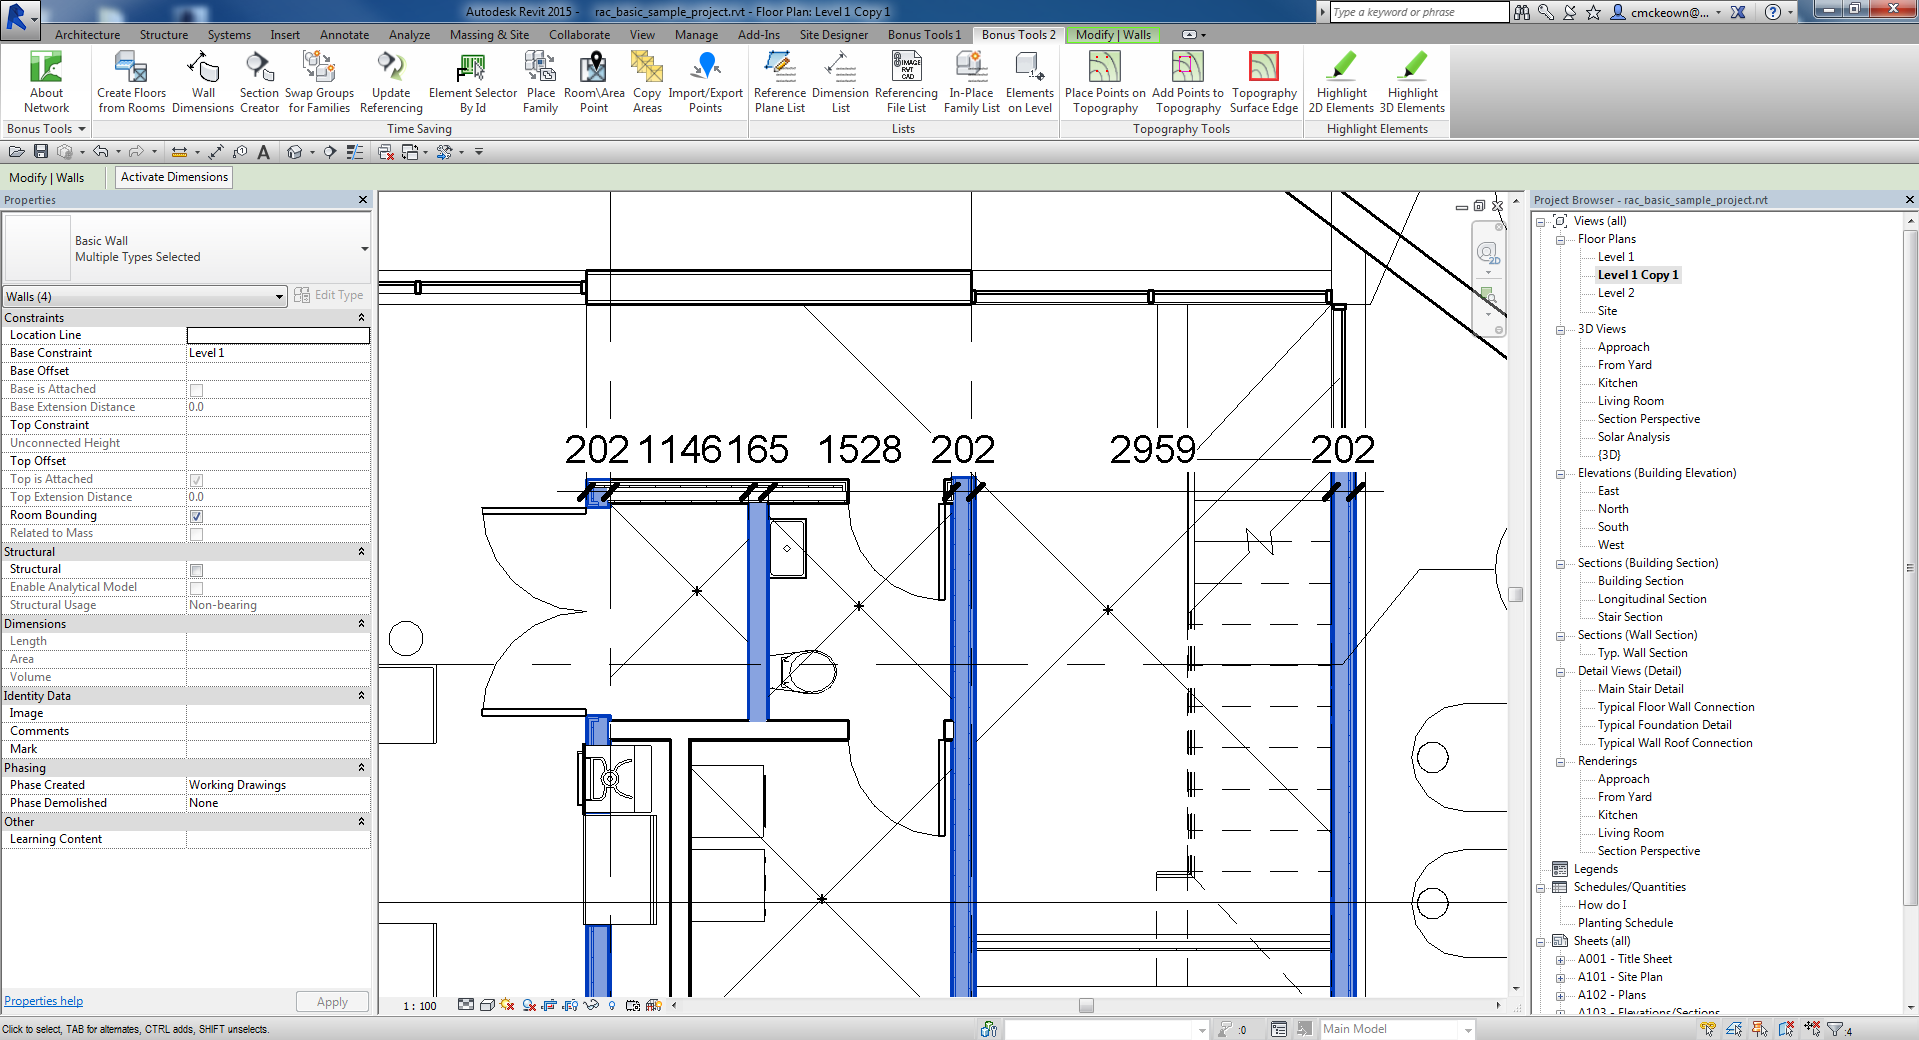Click Place Points on Topography
1919x1040 pixels.
[x=1105, y=82]
